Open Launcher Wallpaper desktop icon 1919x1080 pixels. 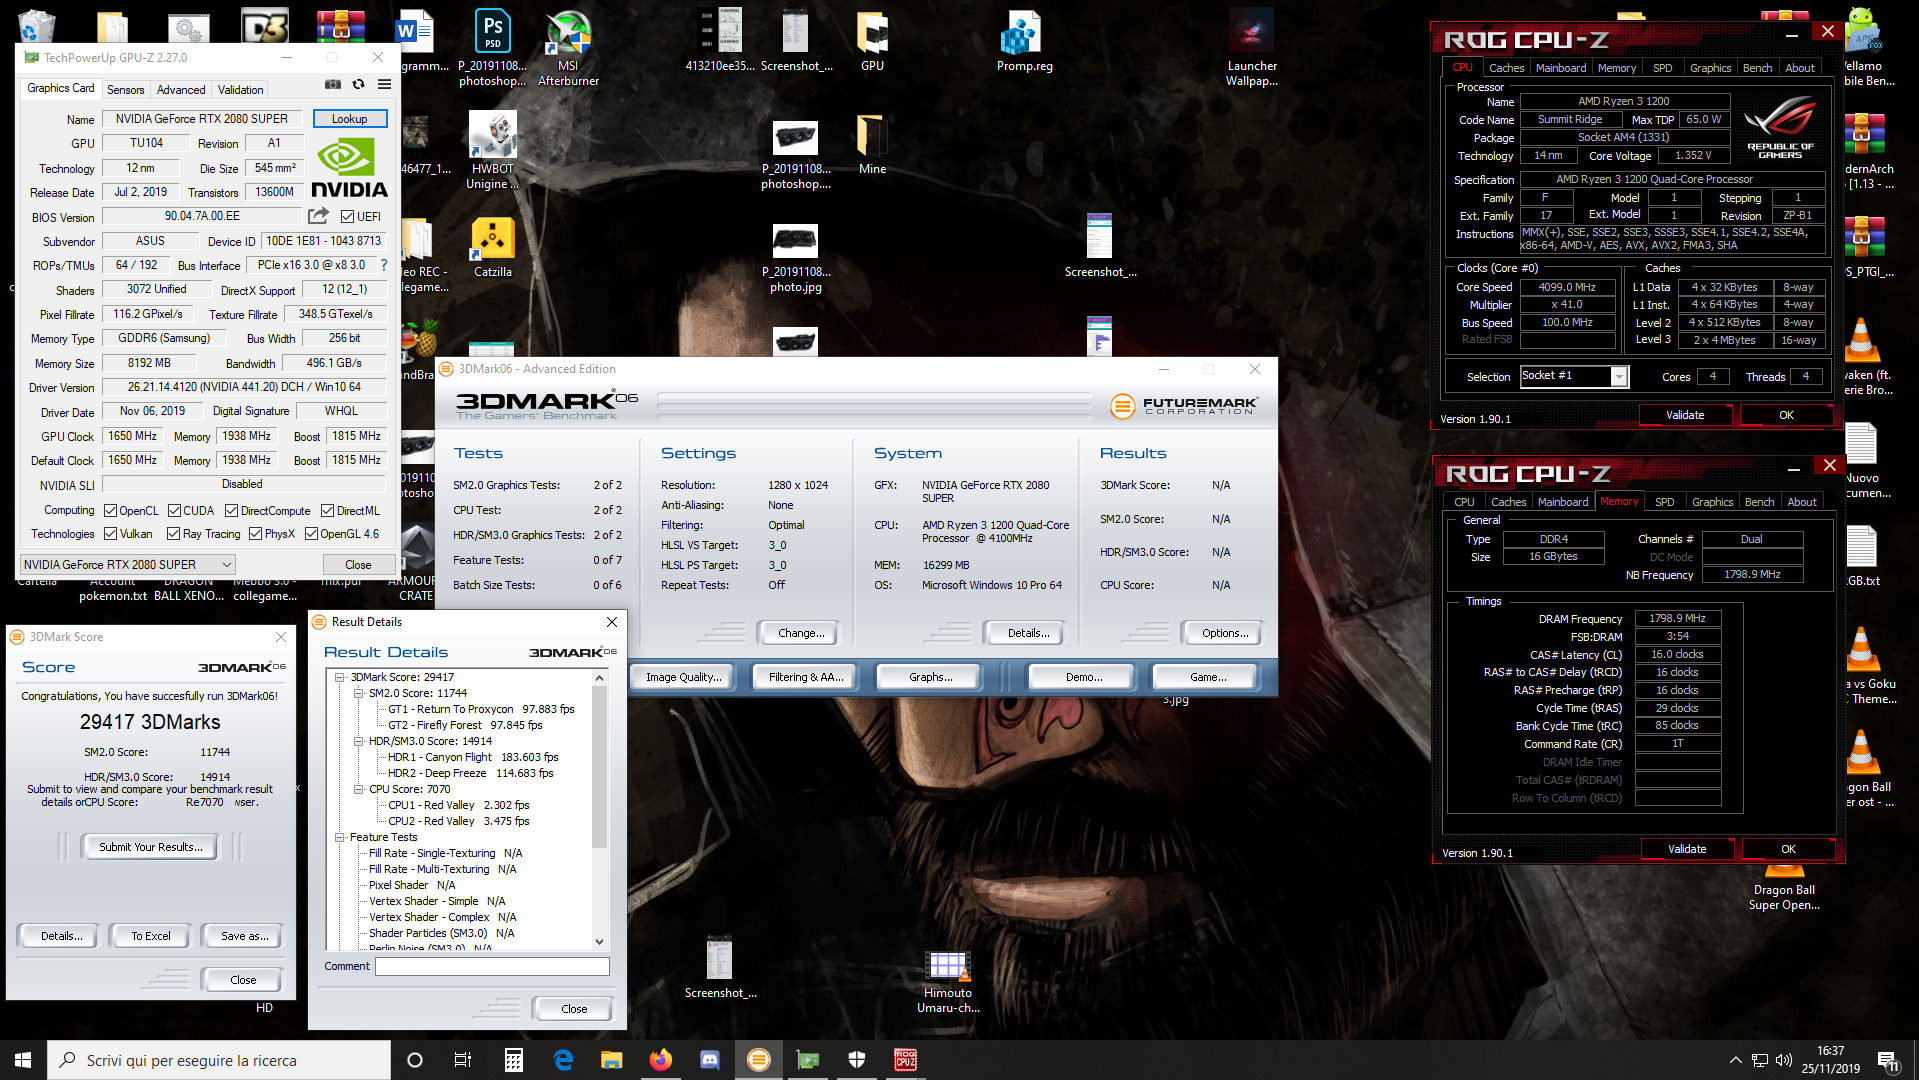[x=1251, y=48]
